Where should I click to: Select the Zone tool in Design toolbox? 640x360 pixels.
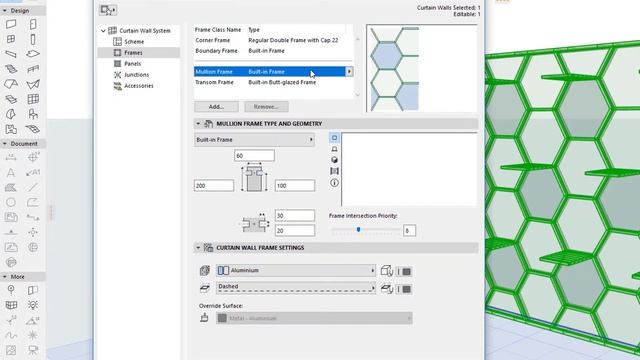point(11,129)
